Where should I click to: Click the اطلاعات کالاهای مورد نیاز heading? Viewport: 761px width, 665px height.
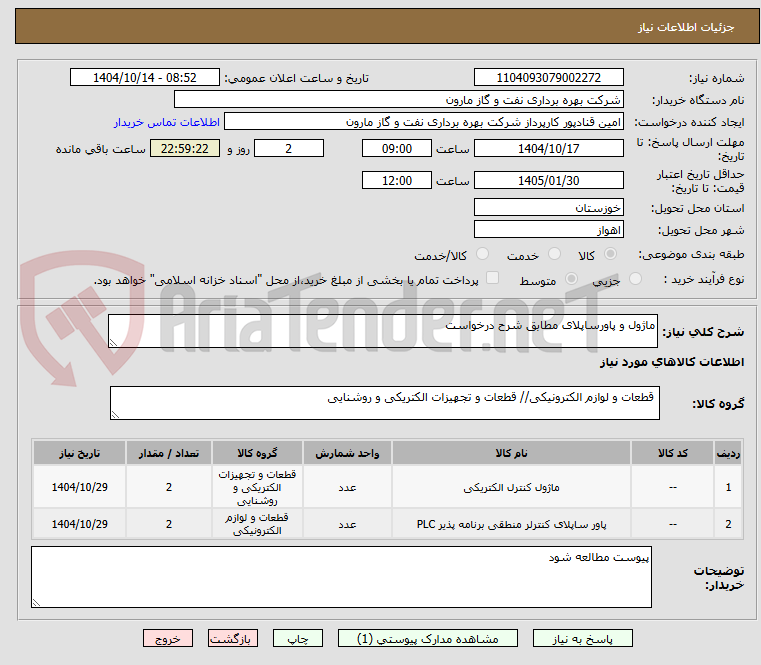tap(672, 362)
